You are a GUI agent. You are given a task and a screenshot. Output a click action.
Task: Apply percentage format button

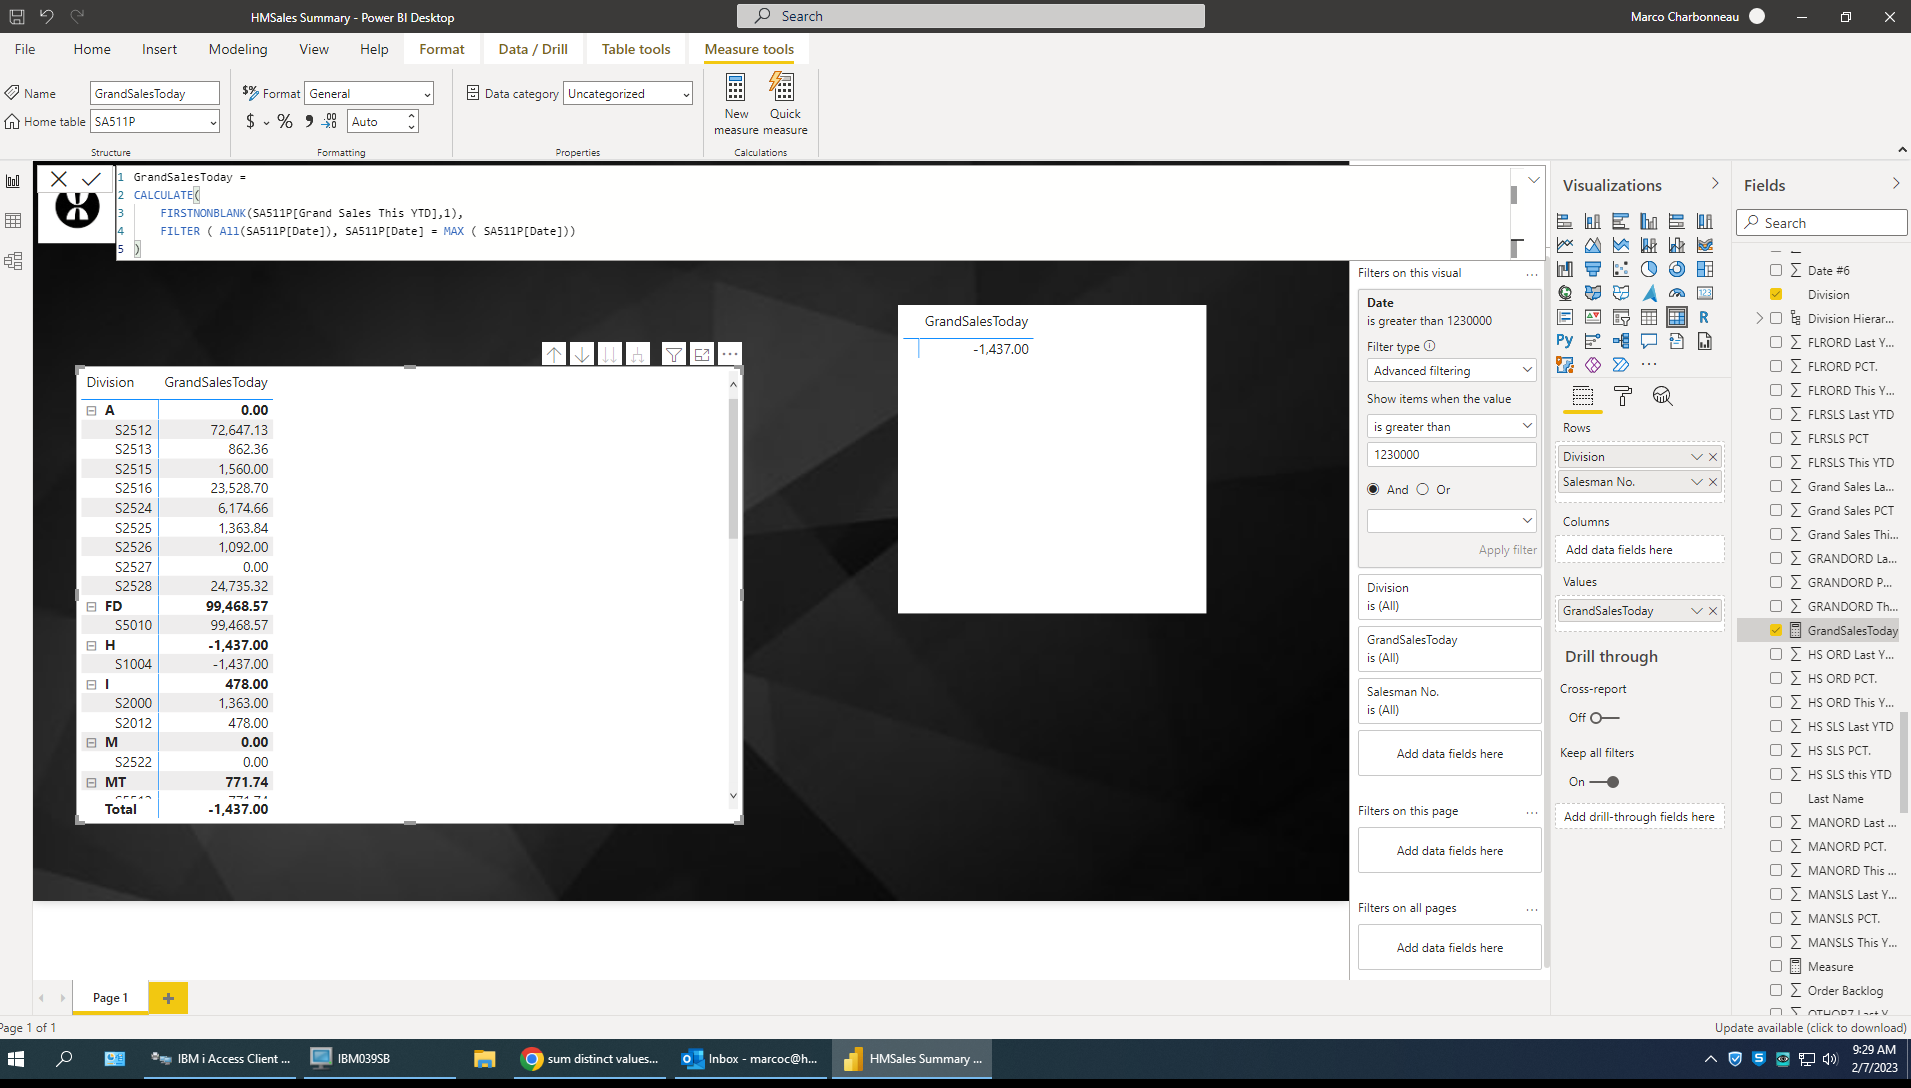coord(285,121)
